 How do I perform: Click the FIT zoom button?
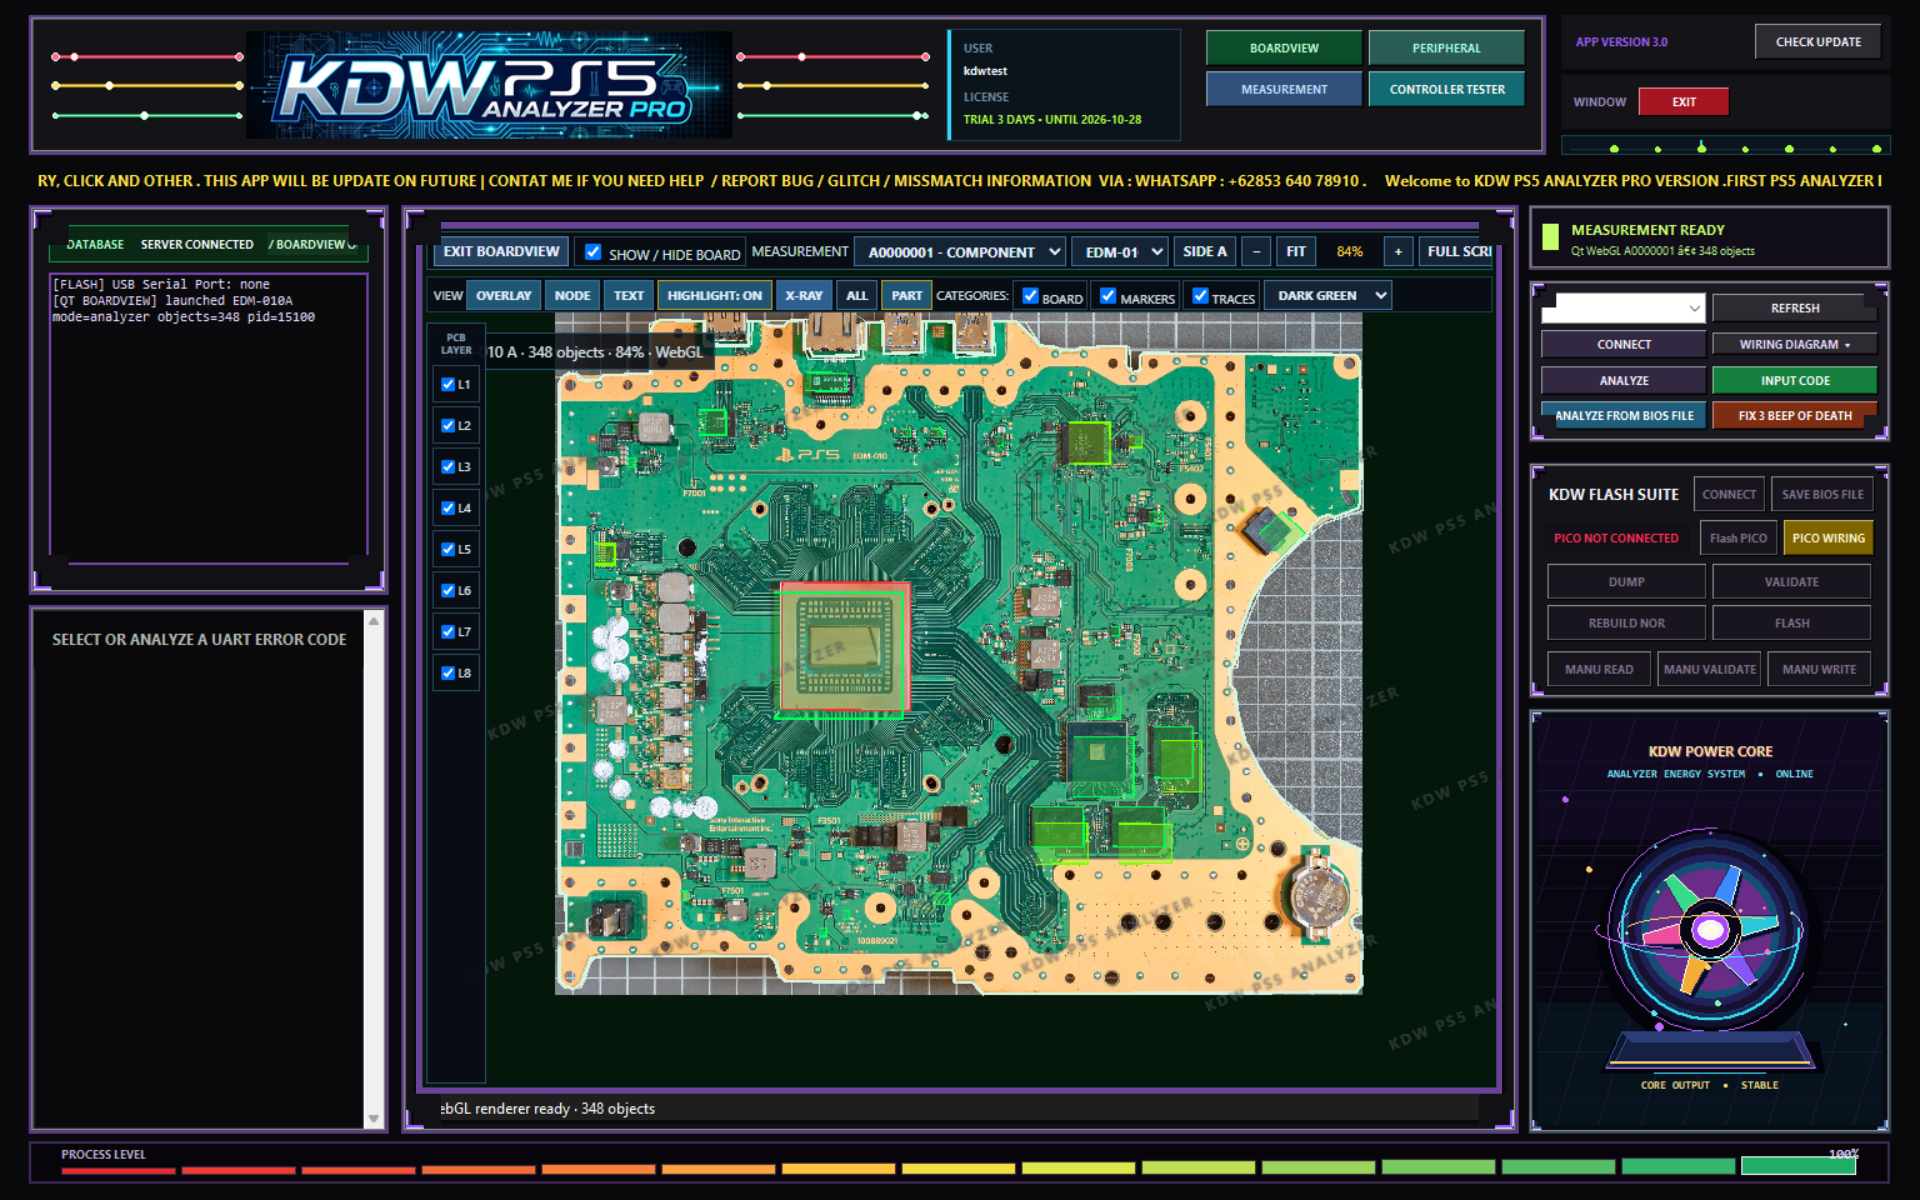click(x=1296, y=252)
